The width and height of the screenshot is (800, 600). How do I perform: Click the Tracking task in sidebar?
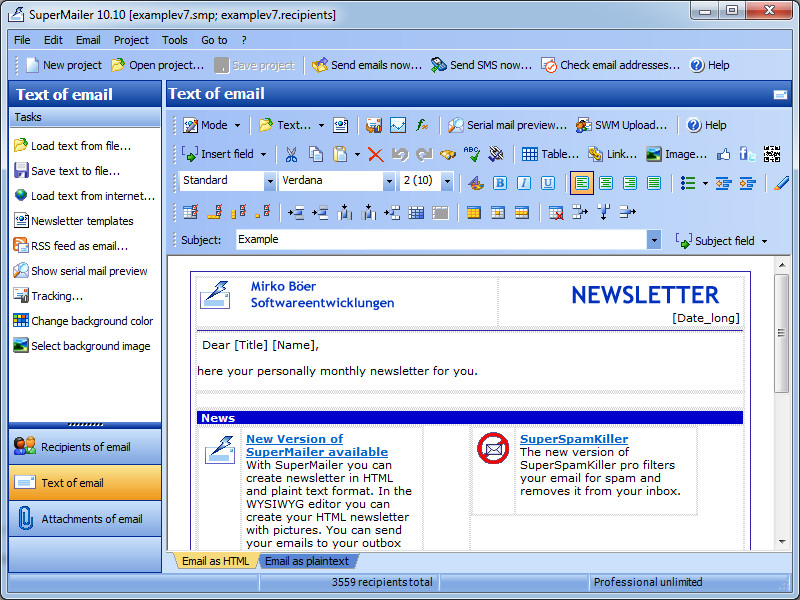[48, 296]
